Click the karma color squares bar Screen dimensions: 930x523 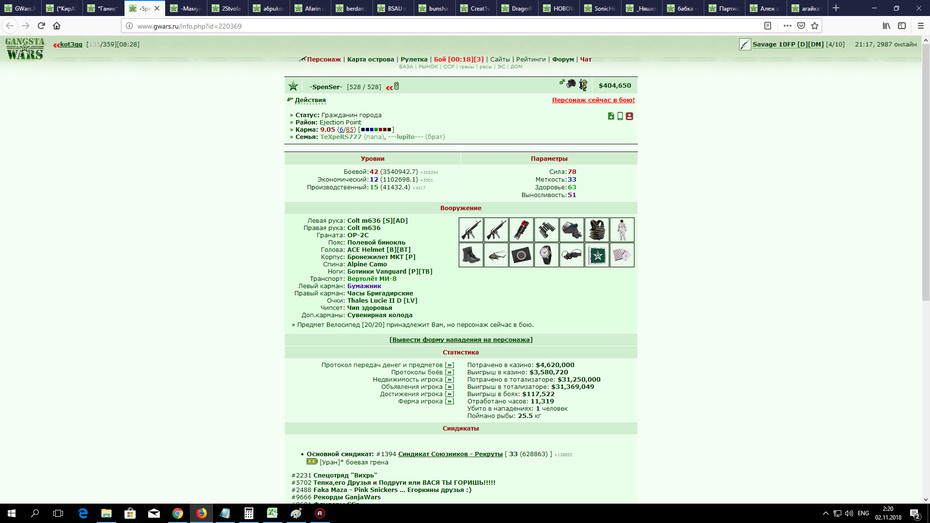tap(376, 130)
